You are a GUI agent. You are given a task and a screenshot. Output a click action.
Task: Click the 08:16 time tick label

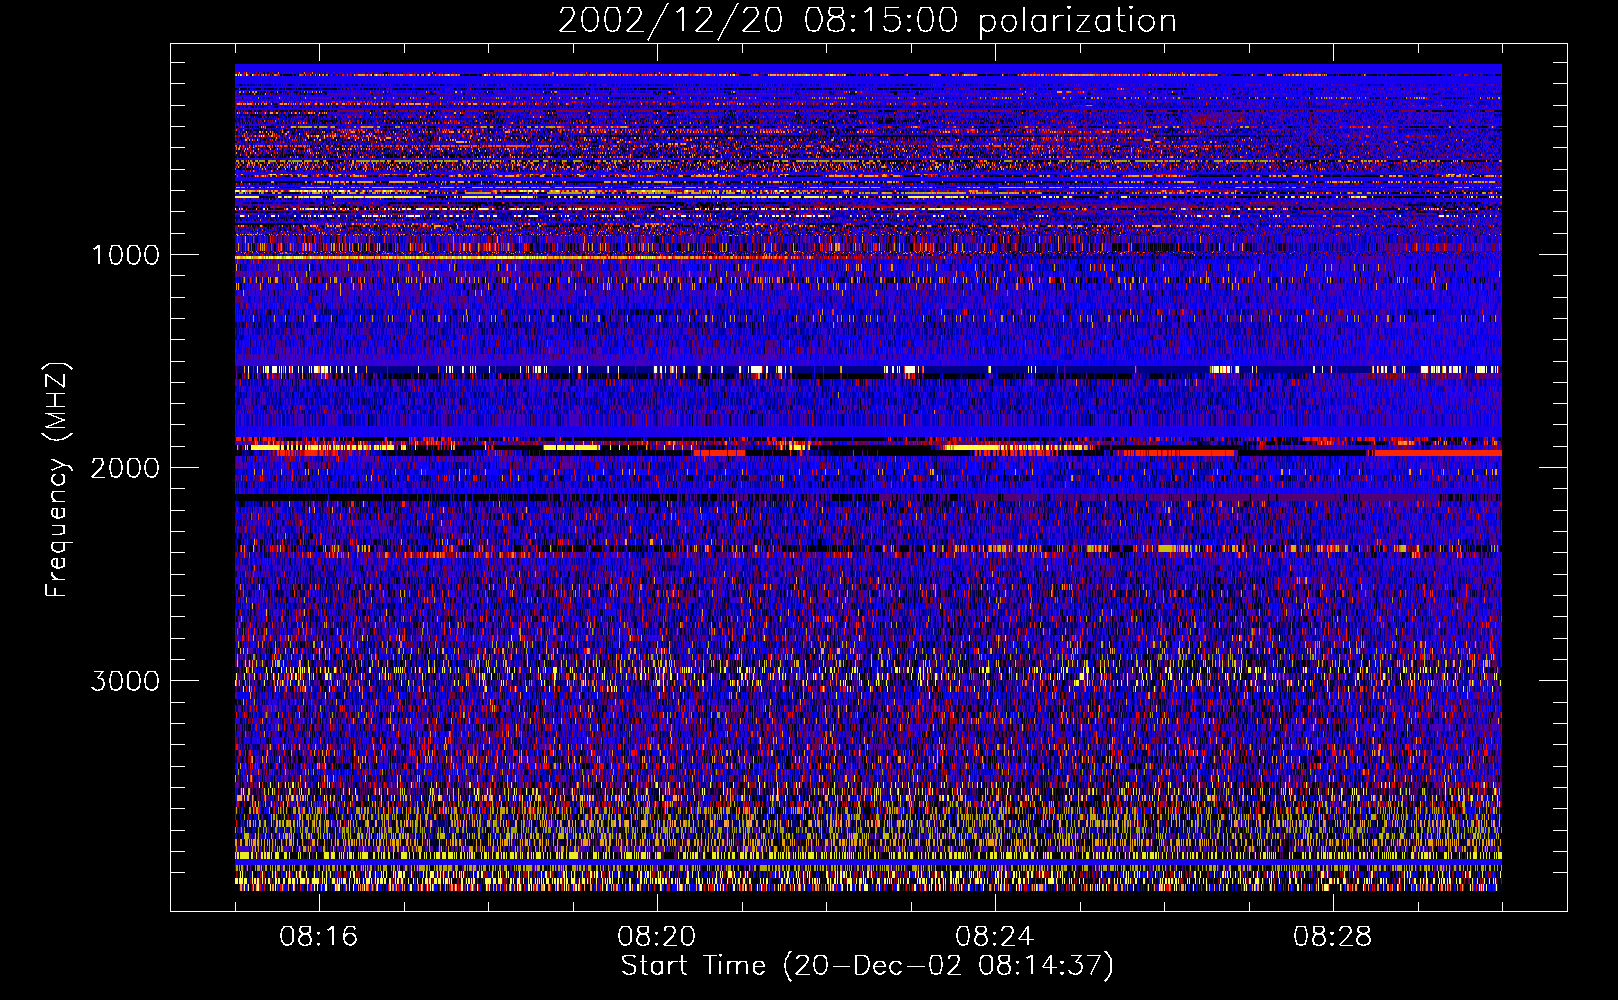pyautogui.click(x=319, y=937)
